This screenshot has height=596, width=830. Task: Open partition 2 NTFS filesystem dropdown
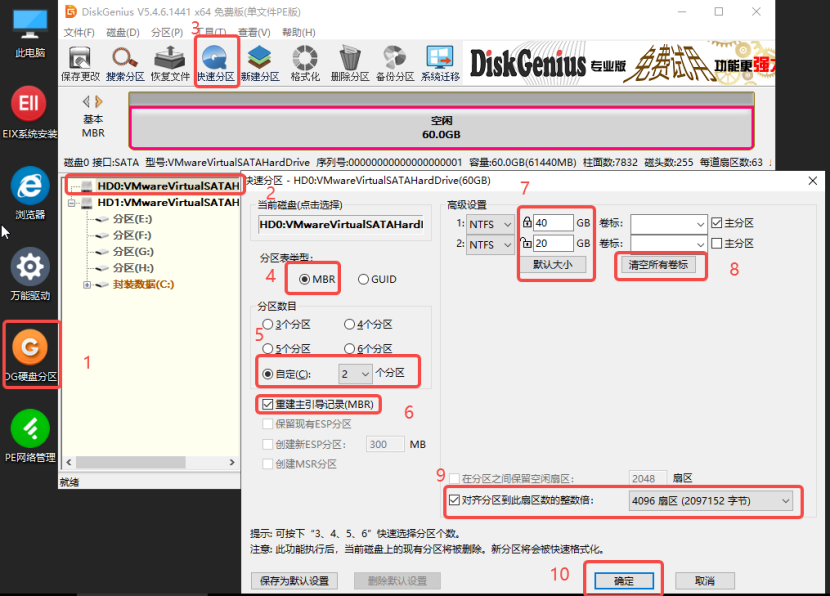click(x=490, y=245)
